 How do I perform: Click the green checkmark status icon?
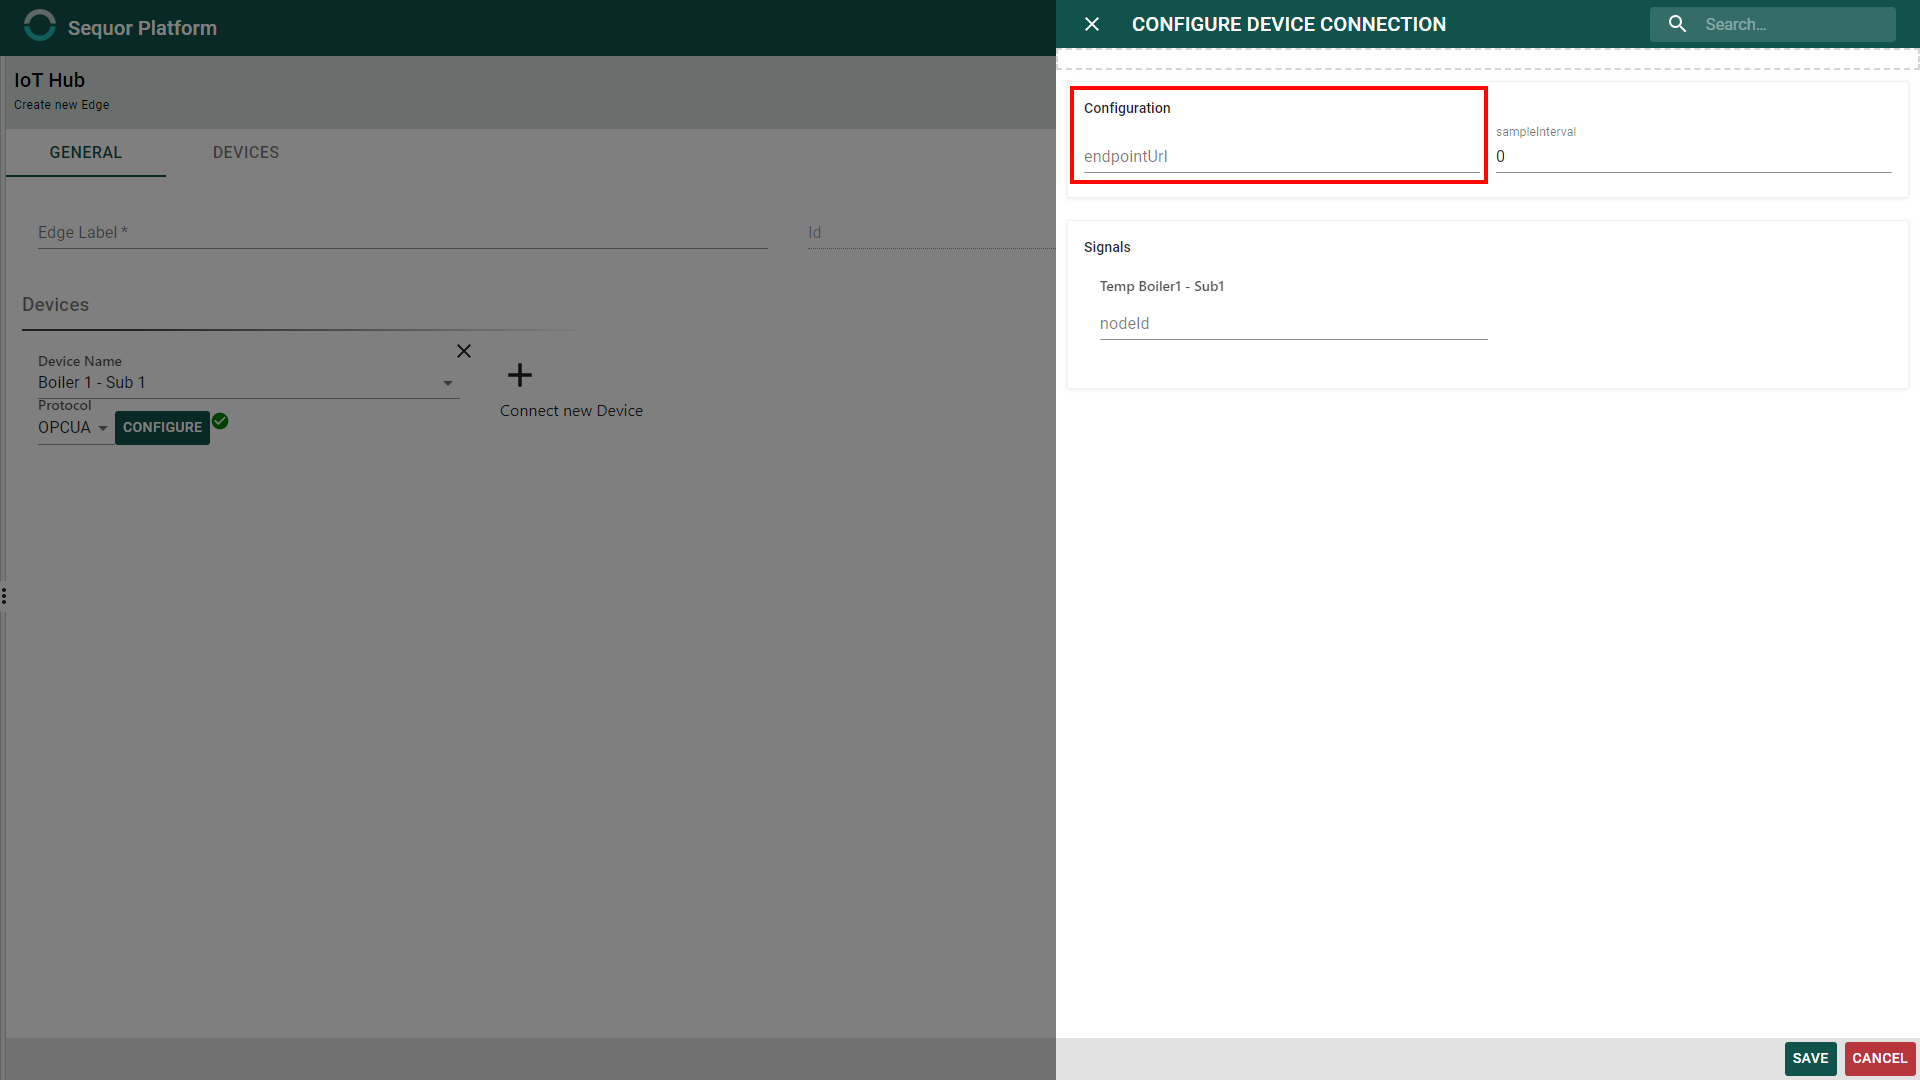tap(220, 422)
